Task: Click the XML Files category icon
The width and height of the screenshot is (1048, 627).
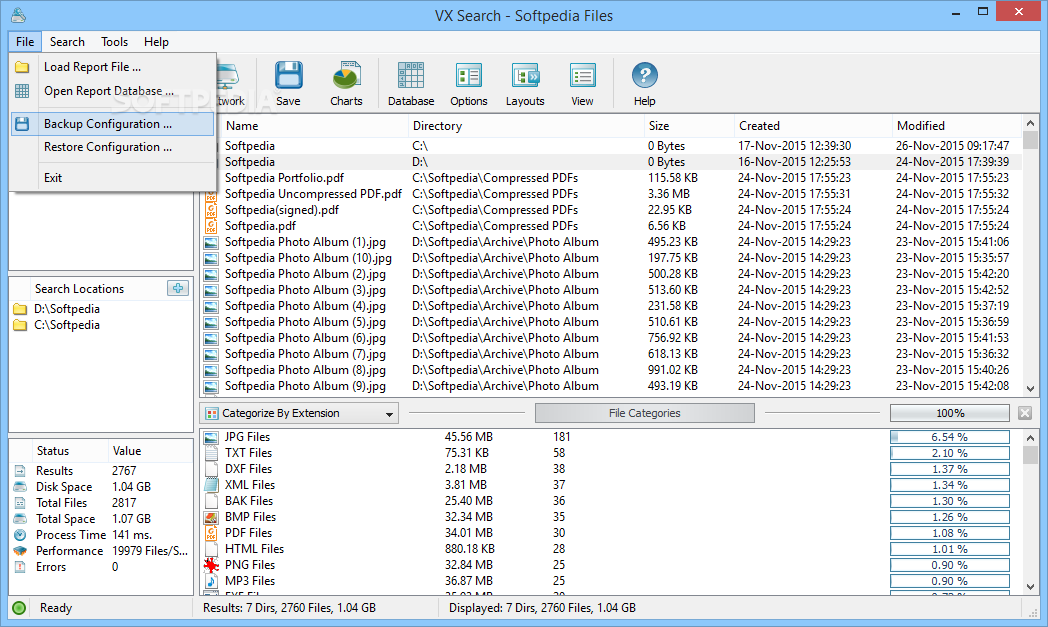Action: [211, 485]
